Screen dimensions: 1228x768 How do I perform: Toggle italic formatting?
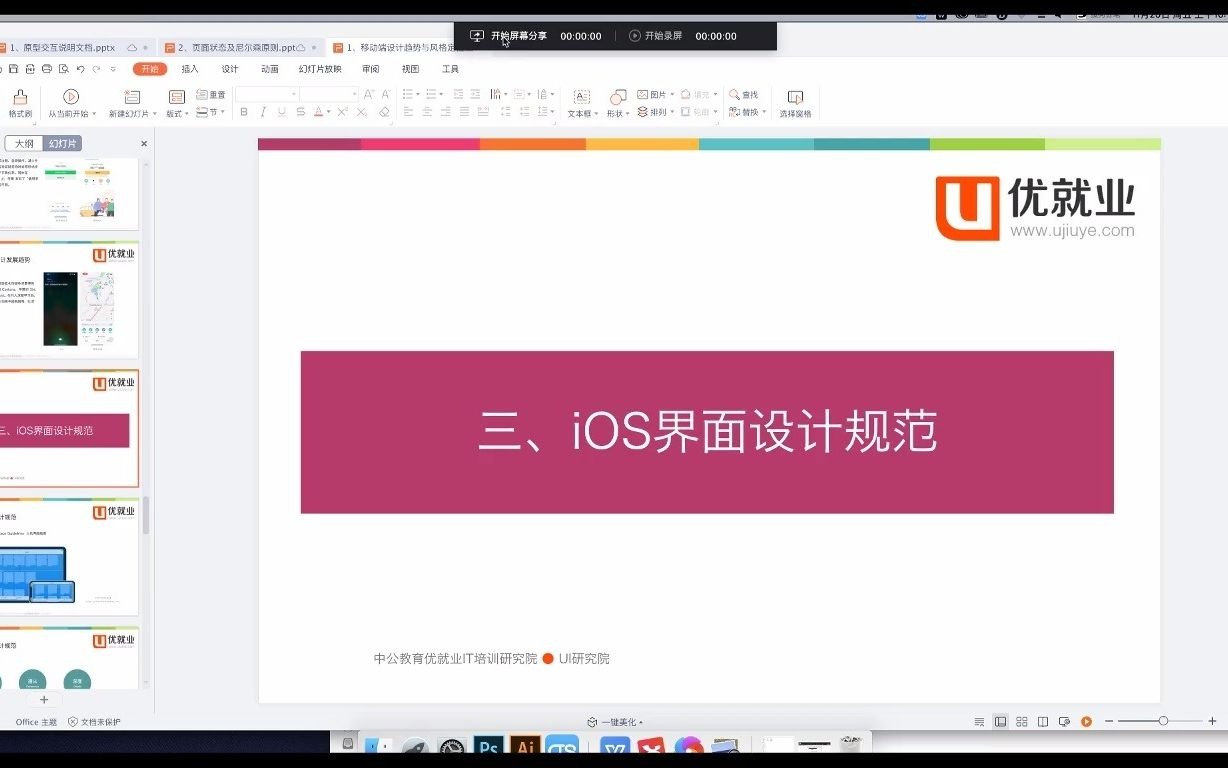point(262,111)
